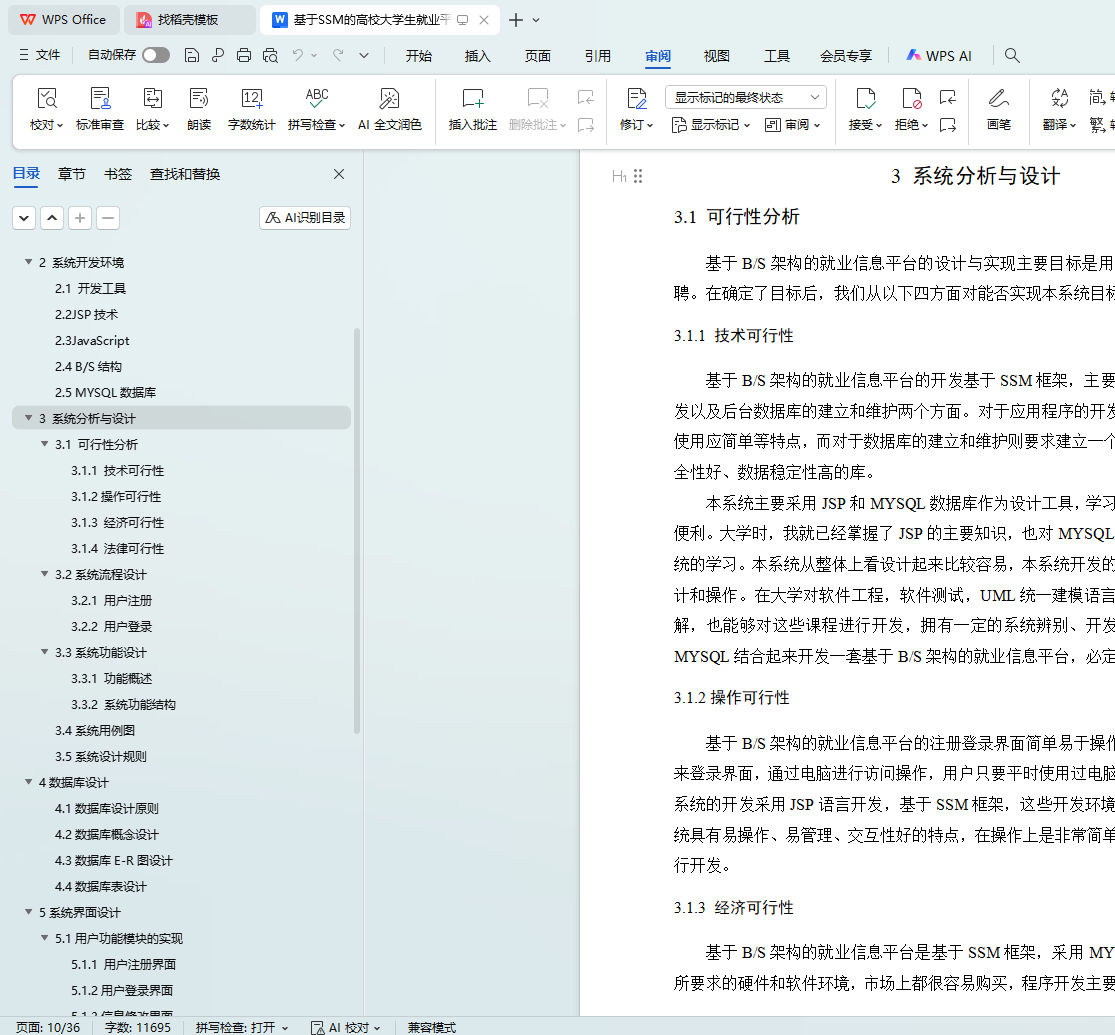Collapse the 5 系统界面设计 outline section
This screenshot has width=1115, height=1035.
pos(29,912)
